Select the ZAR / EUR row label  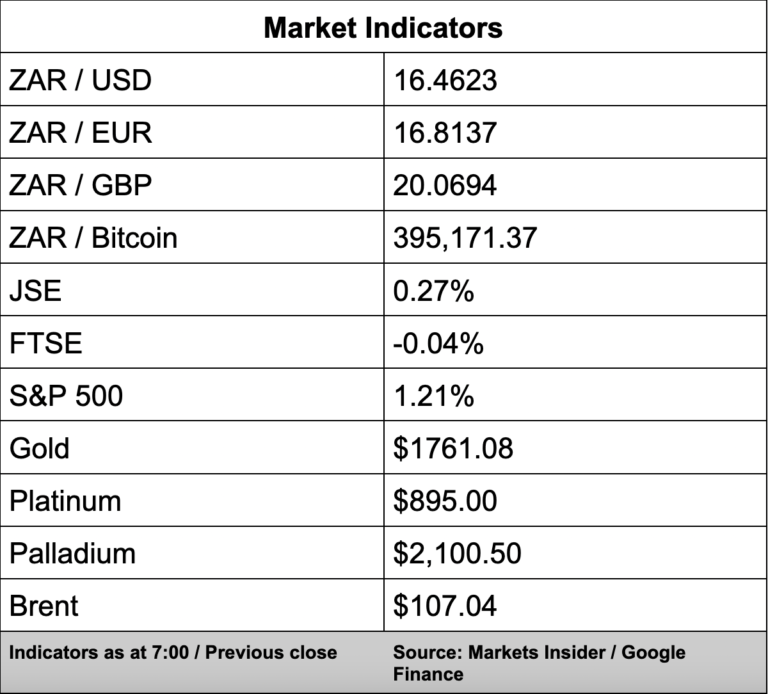click(80, 133)
